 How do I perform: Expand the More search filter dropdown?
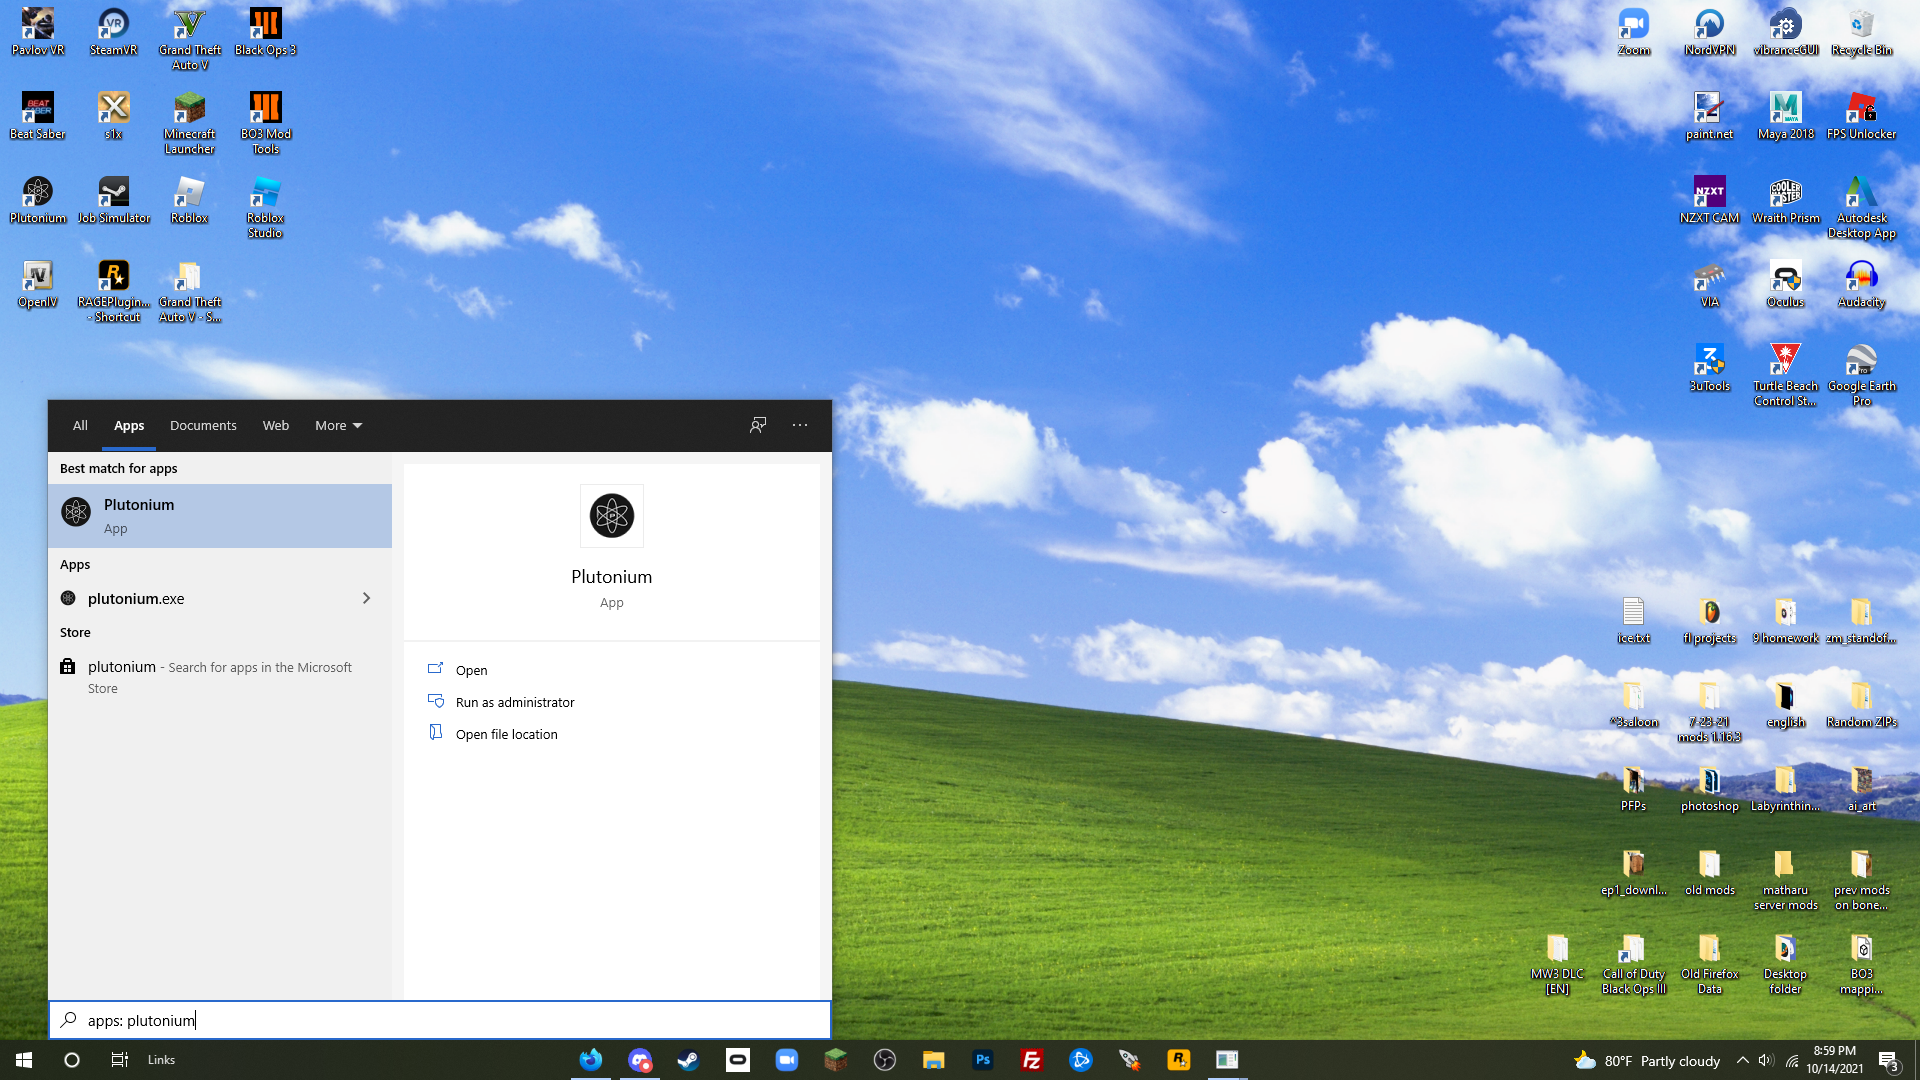(x=338, y=425)
